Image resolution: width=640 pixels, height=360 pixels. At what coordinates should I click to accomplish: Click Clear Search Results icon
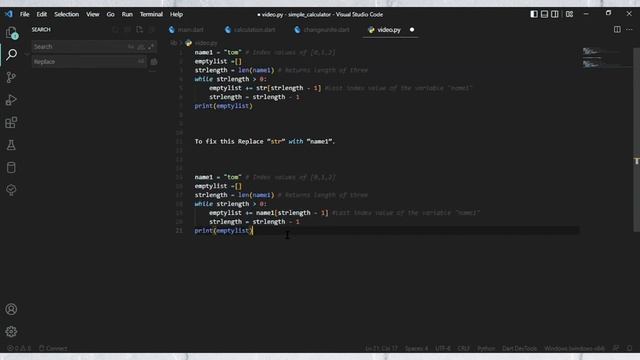point(127,29)
